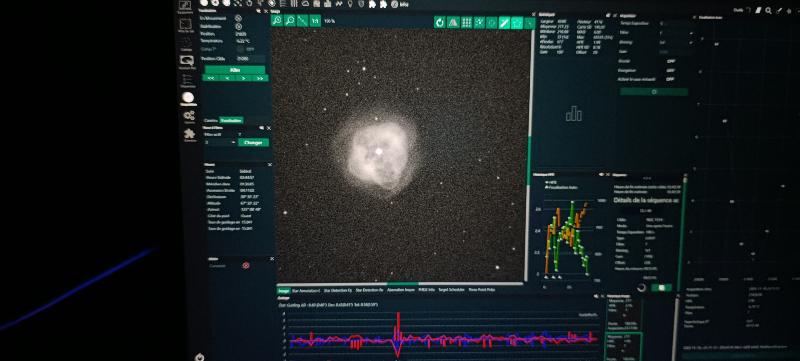Select the Acquisition sidebar icon
This screenshot has width=800, height=361.
tap(188, 99)
